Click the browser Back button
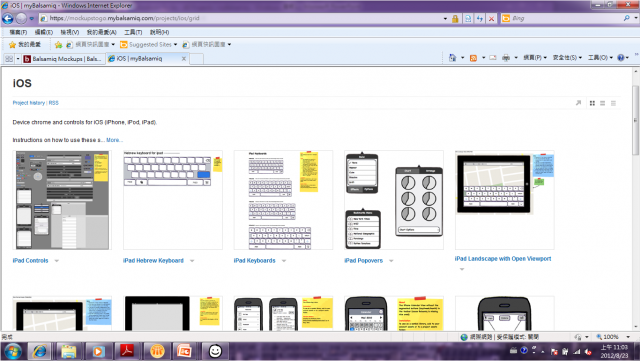640x361 pixels. click(8, 18)
